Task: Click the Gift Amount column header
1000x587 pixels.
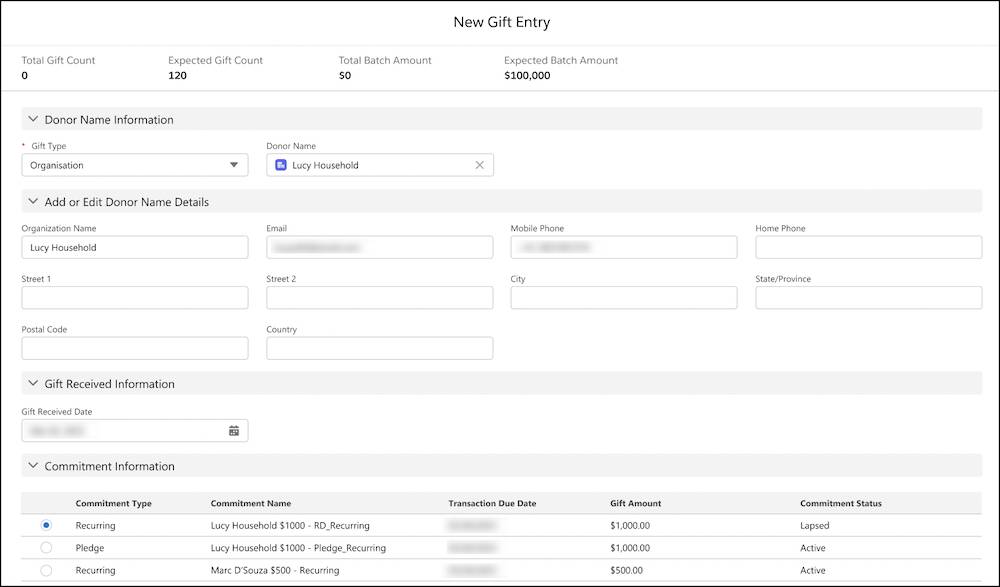Action: (636, 503)
